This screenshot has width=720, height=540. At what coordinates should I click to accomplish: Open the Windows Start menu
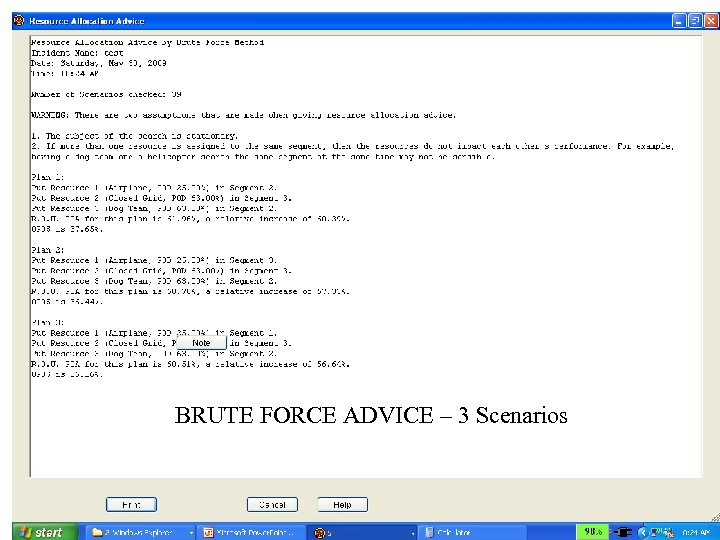(45, 532)
